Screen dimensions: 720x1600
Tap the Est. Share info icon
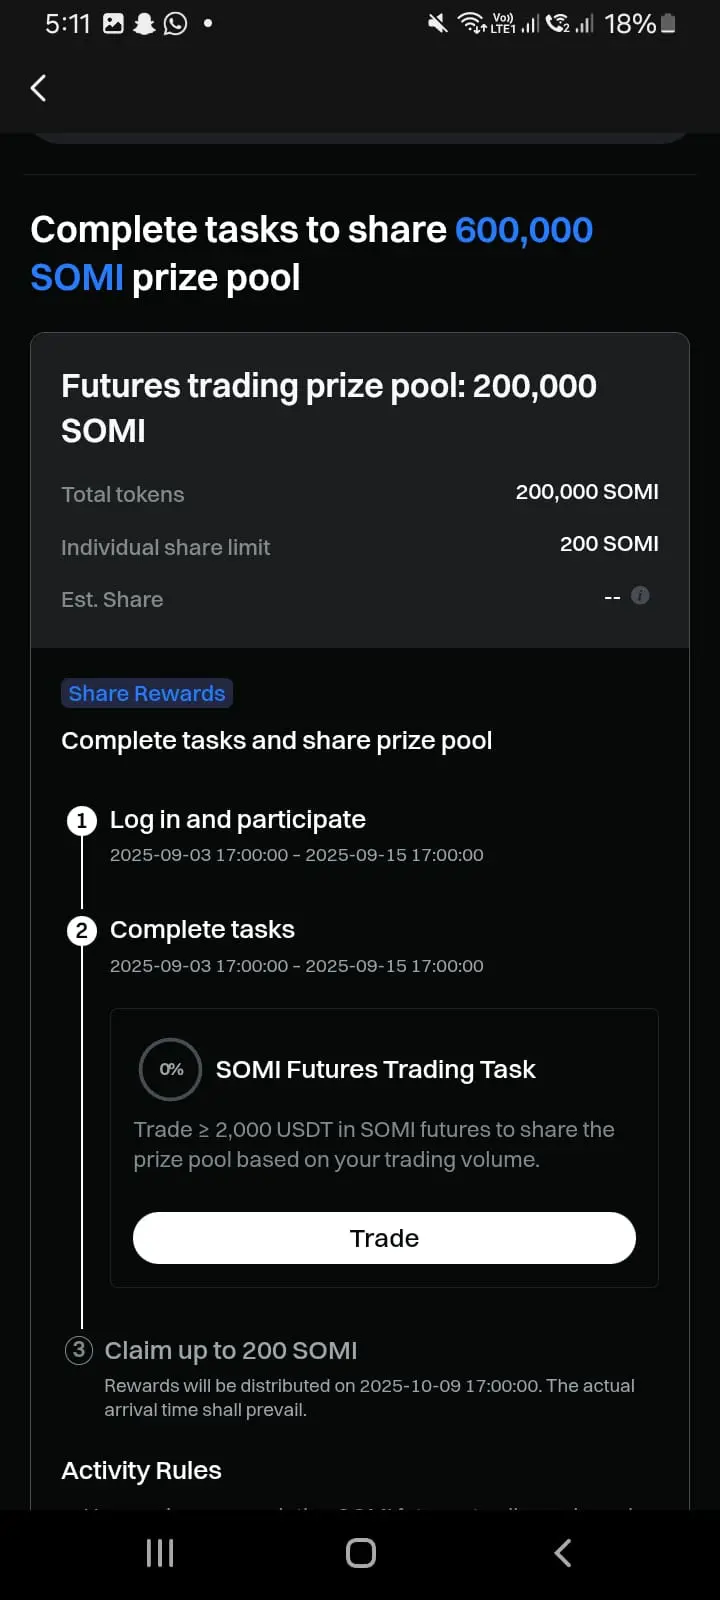pyautogui.click(x=641, y=596)
